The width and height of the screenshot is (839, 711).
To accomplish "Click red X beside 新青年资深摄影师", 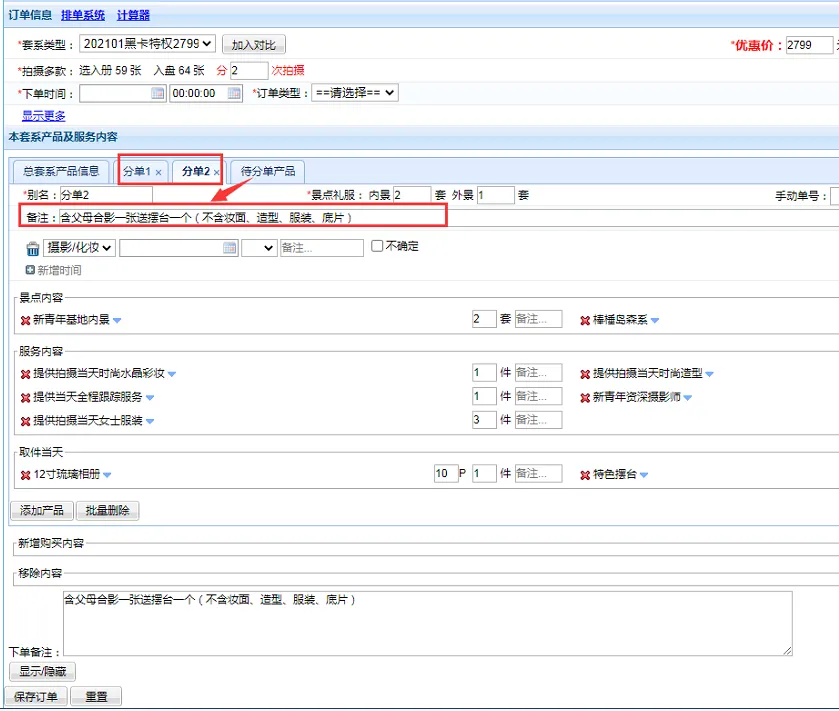I will 585,398.
